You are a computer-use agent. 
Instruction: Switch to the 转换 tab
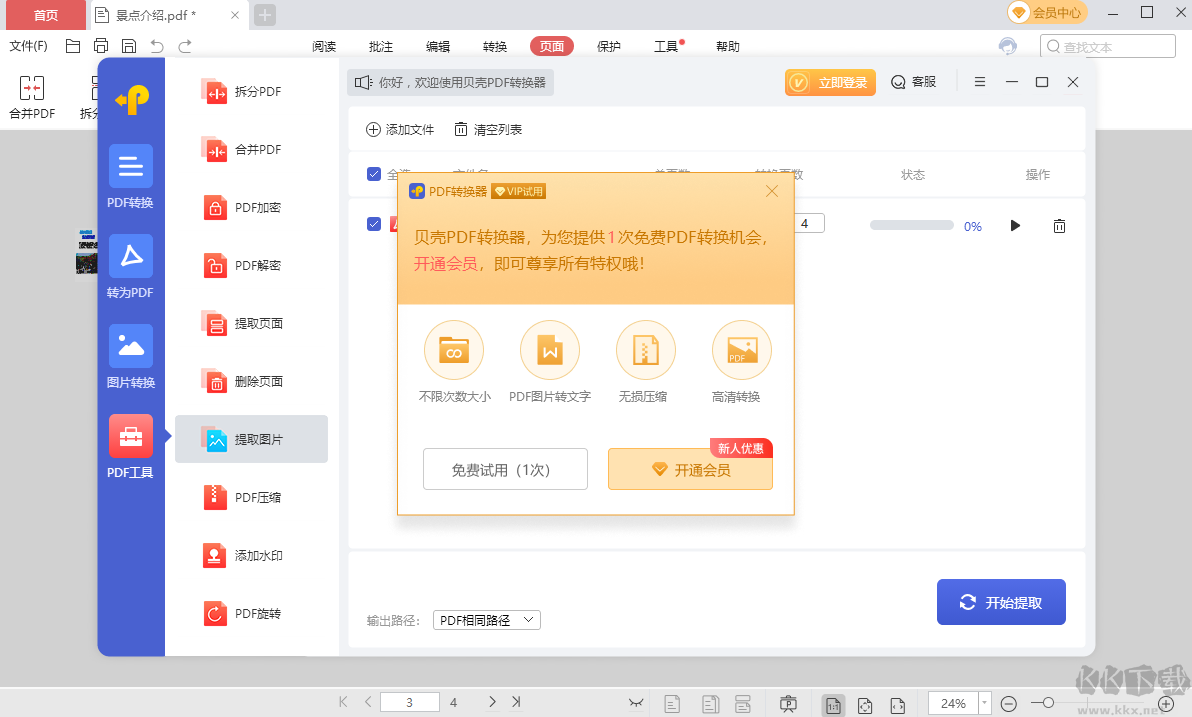(495, 46)
